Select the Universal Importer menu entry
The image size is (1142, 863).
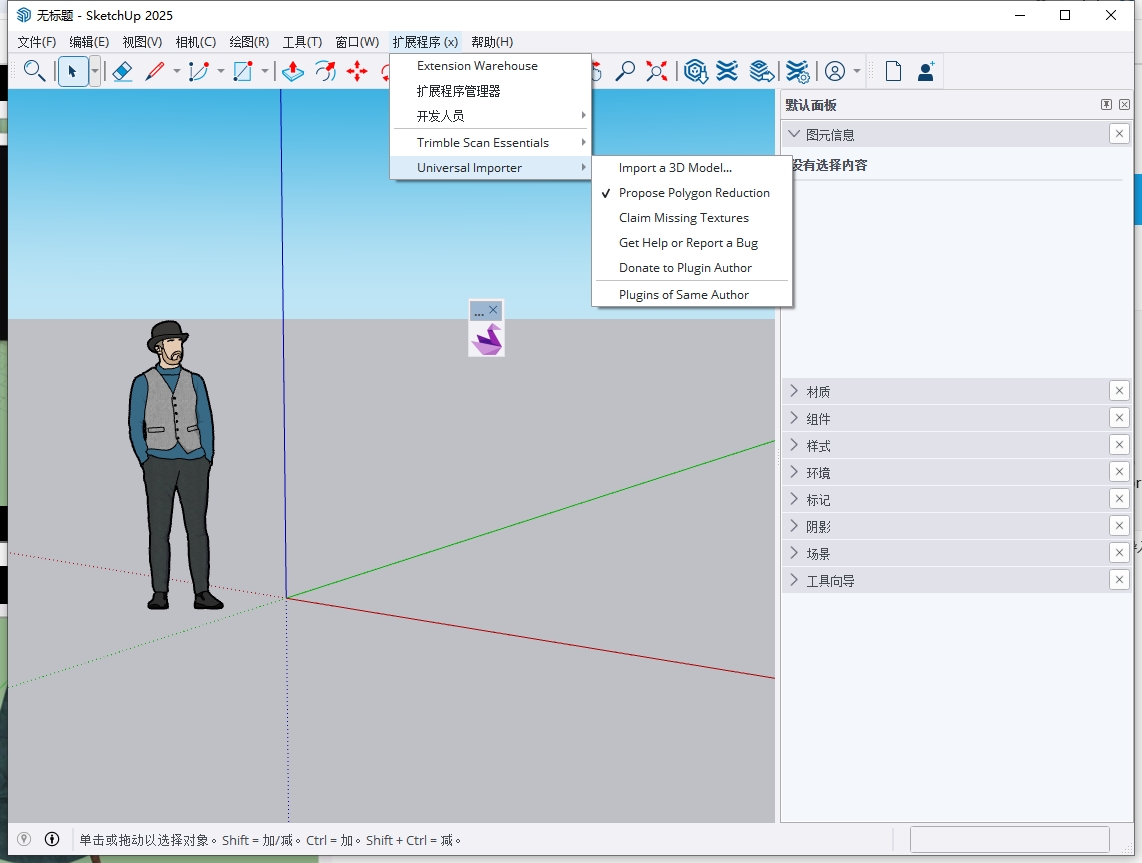point(490,168)
